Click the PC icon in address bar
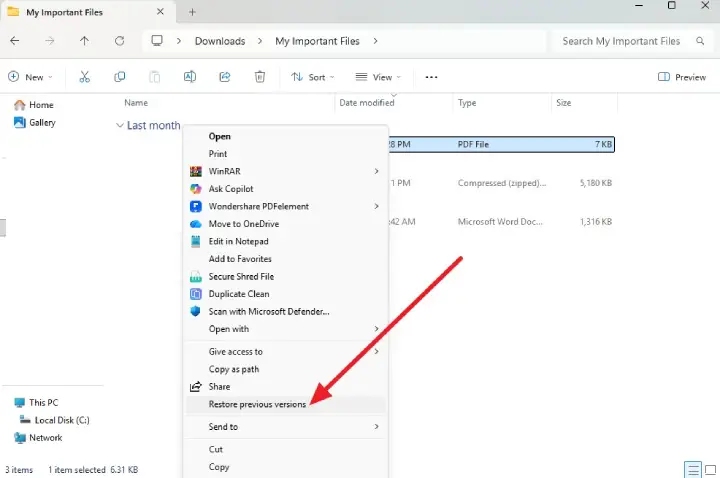 [157, 40]
